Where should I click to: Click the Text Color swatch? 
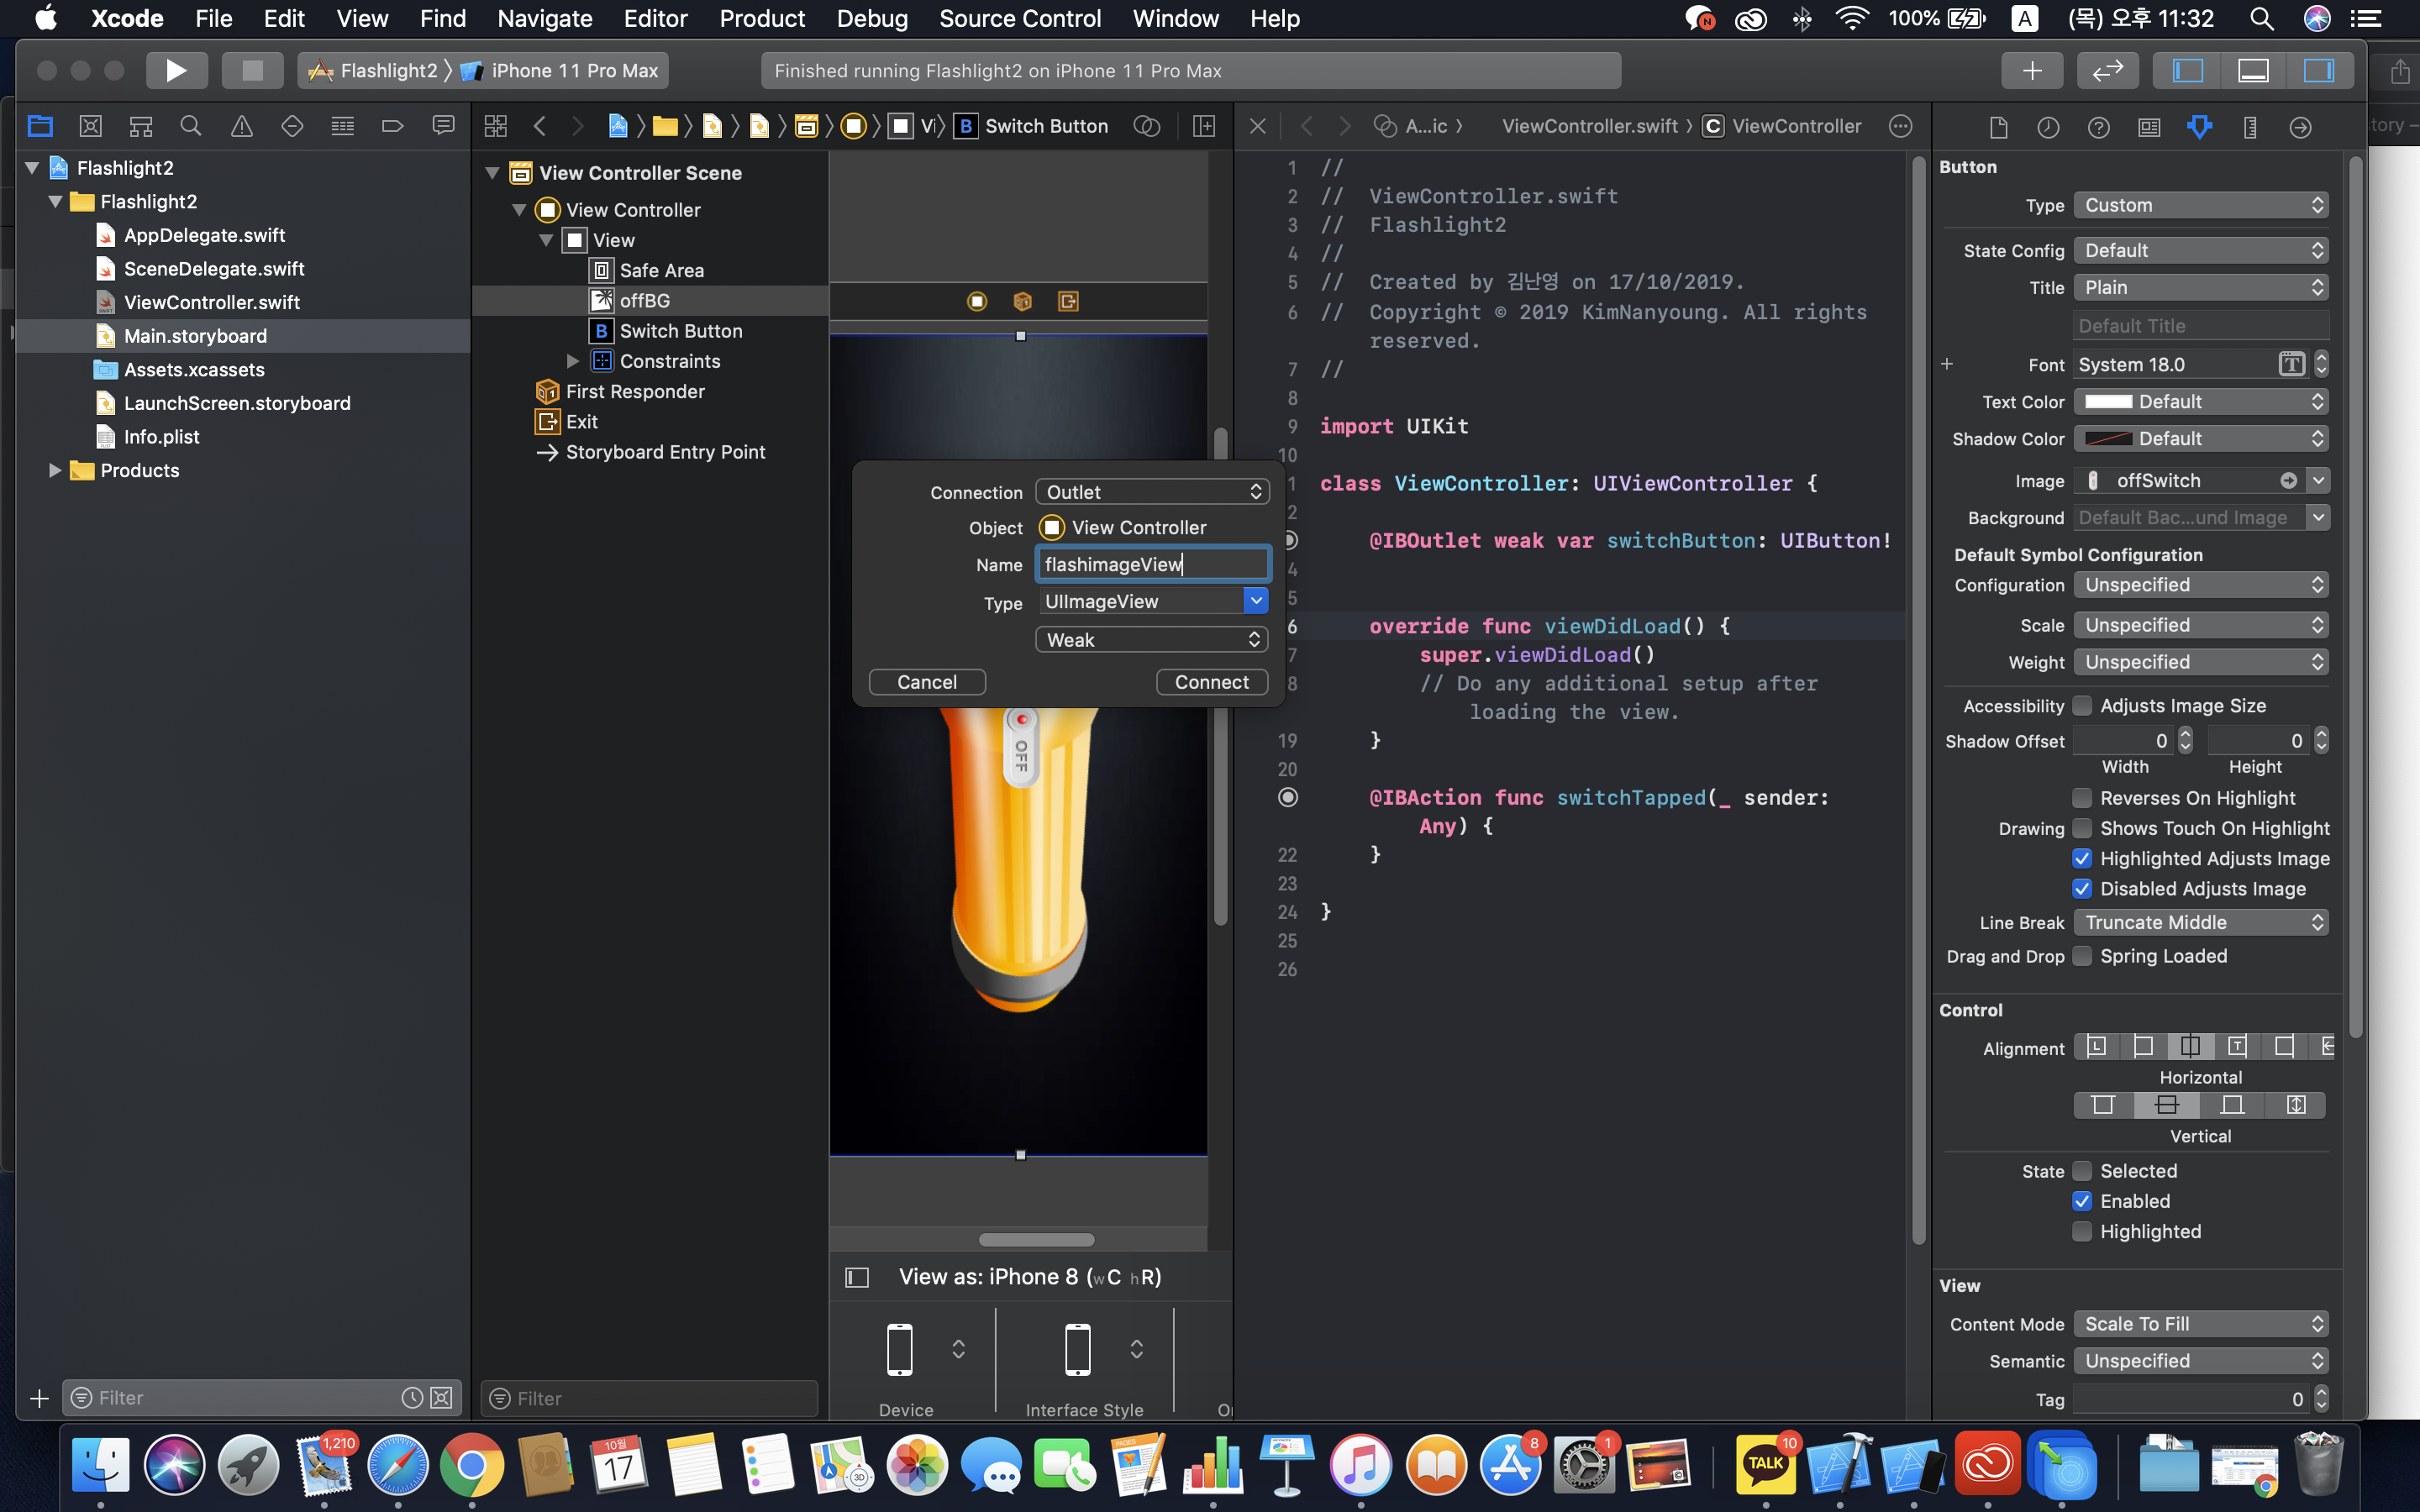2108,402
